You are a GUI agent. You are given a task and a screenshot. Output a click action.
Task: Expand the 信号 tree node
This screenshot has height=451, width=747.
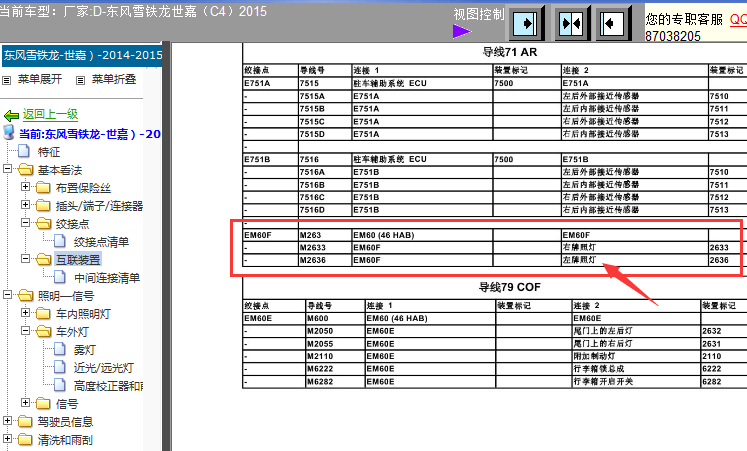click(x=25, y=403)
